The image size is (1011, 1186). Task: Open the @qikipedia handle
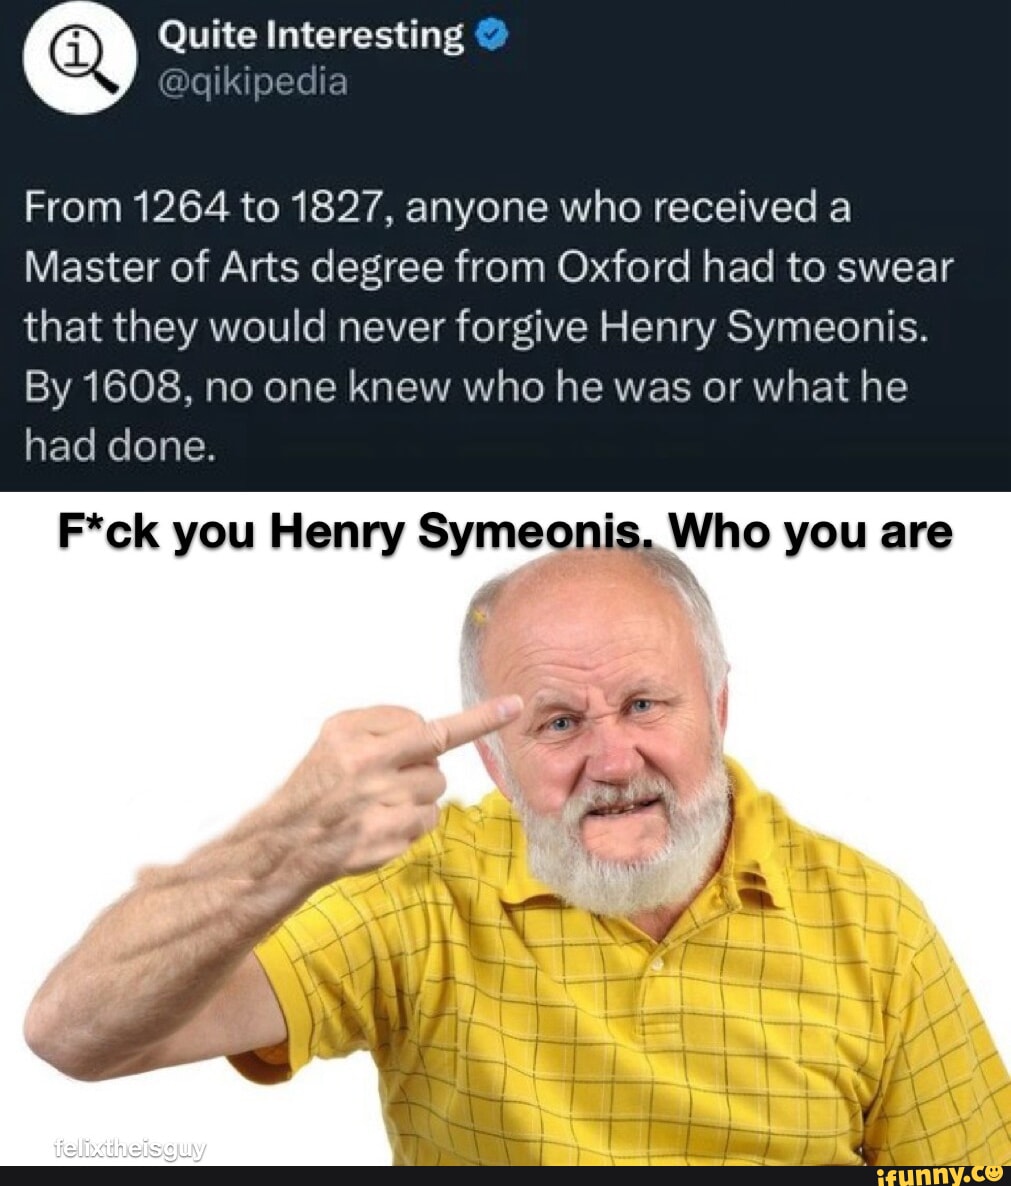click(x=253, y=82)
